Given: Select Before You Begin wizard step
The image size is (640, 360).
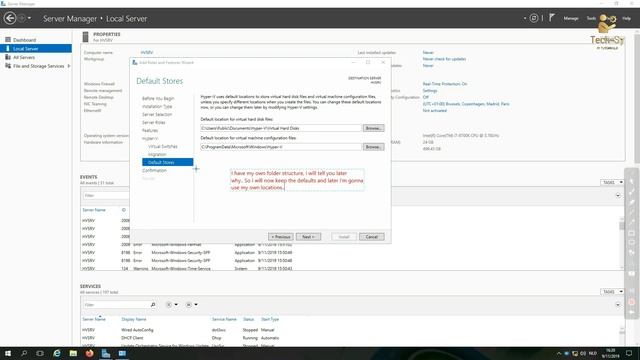Looking at the screenshot, I should tap(158, 98).
